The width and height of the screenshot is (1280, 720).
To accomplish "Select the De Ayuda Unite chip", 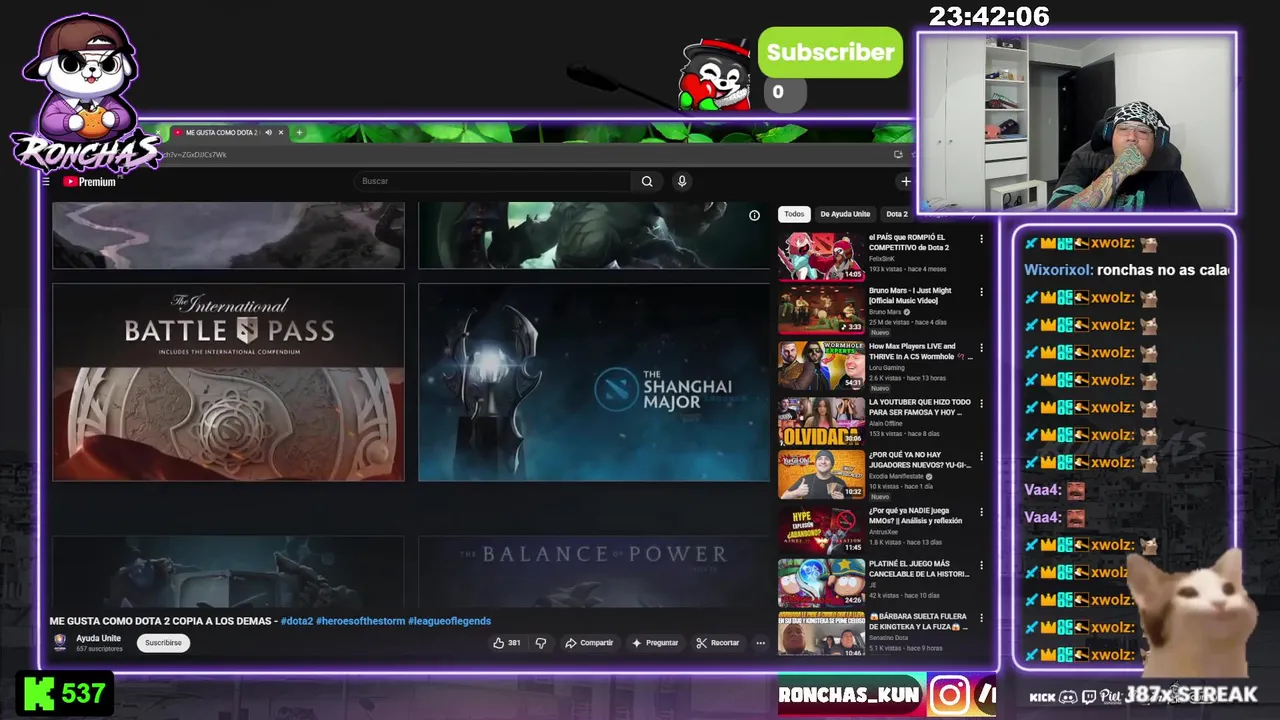I will (845, 214).
